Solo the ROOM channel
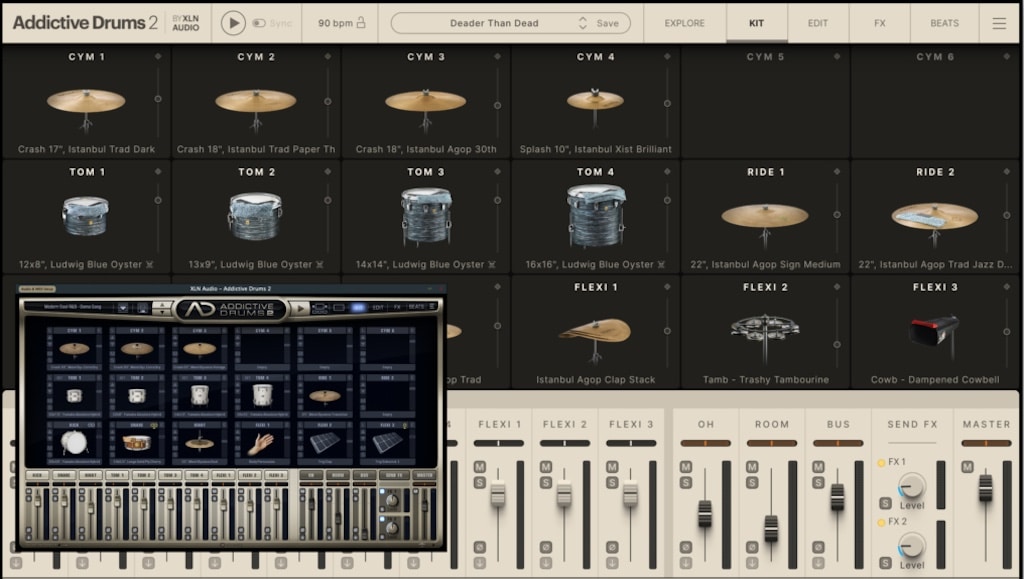The height and width of the screenshot is (579, 1024). point(752,483)
